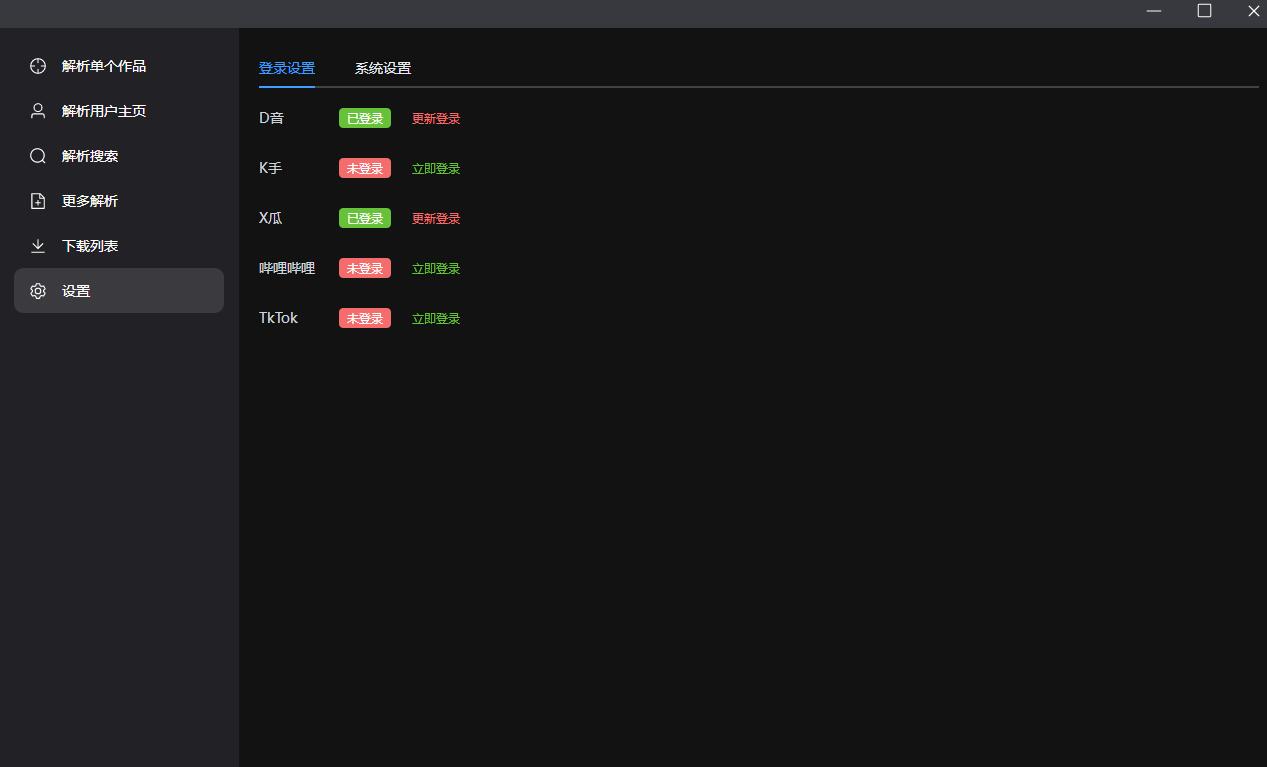The height and width of the screenshot is (767, 1267).
Task: Open 更多解析 in the sidebar
Action: pyautogui.click(x=119, y=201)
